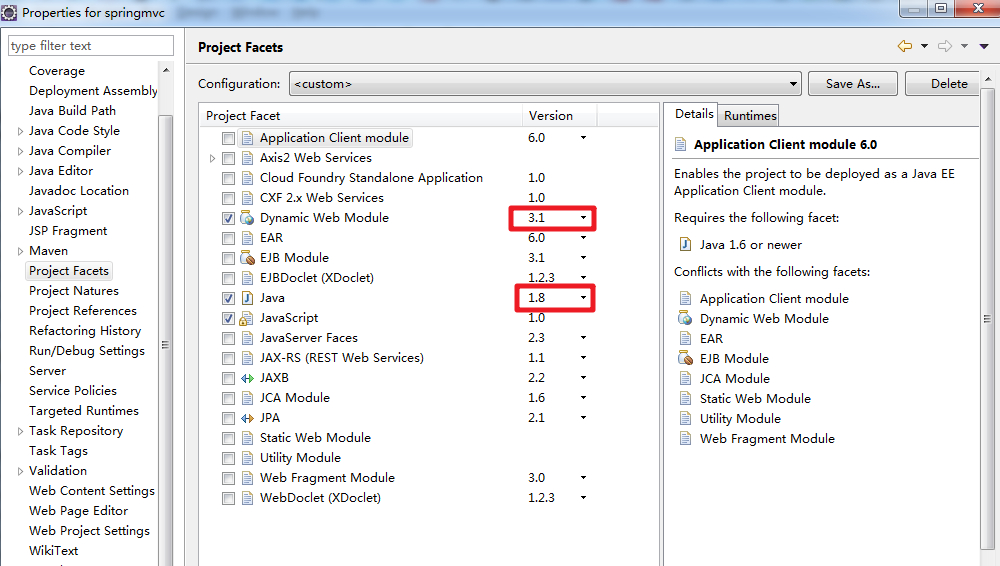The width and height of the screenshot is (1000, 566).
Task: Open the JPA version dropdown
Action: pos(583,418)
